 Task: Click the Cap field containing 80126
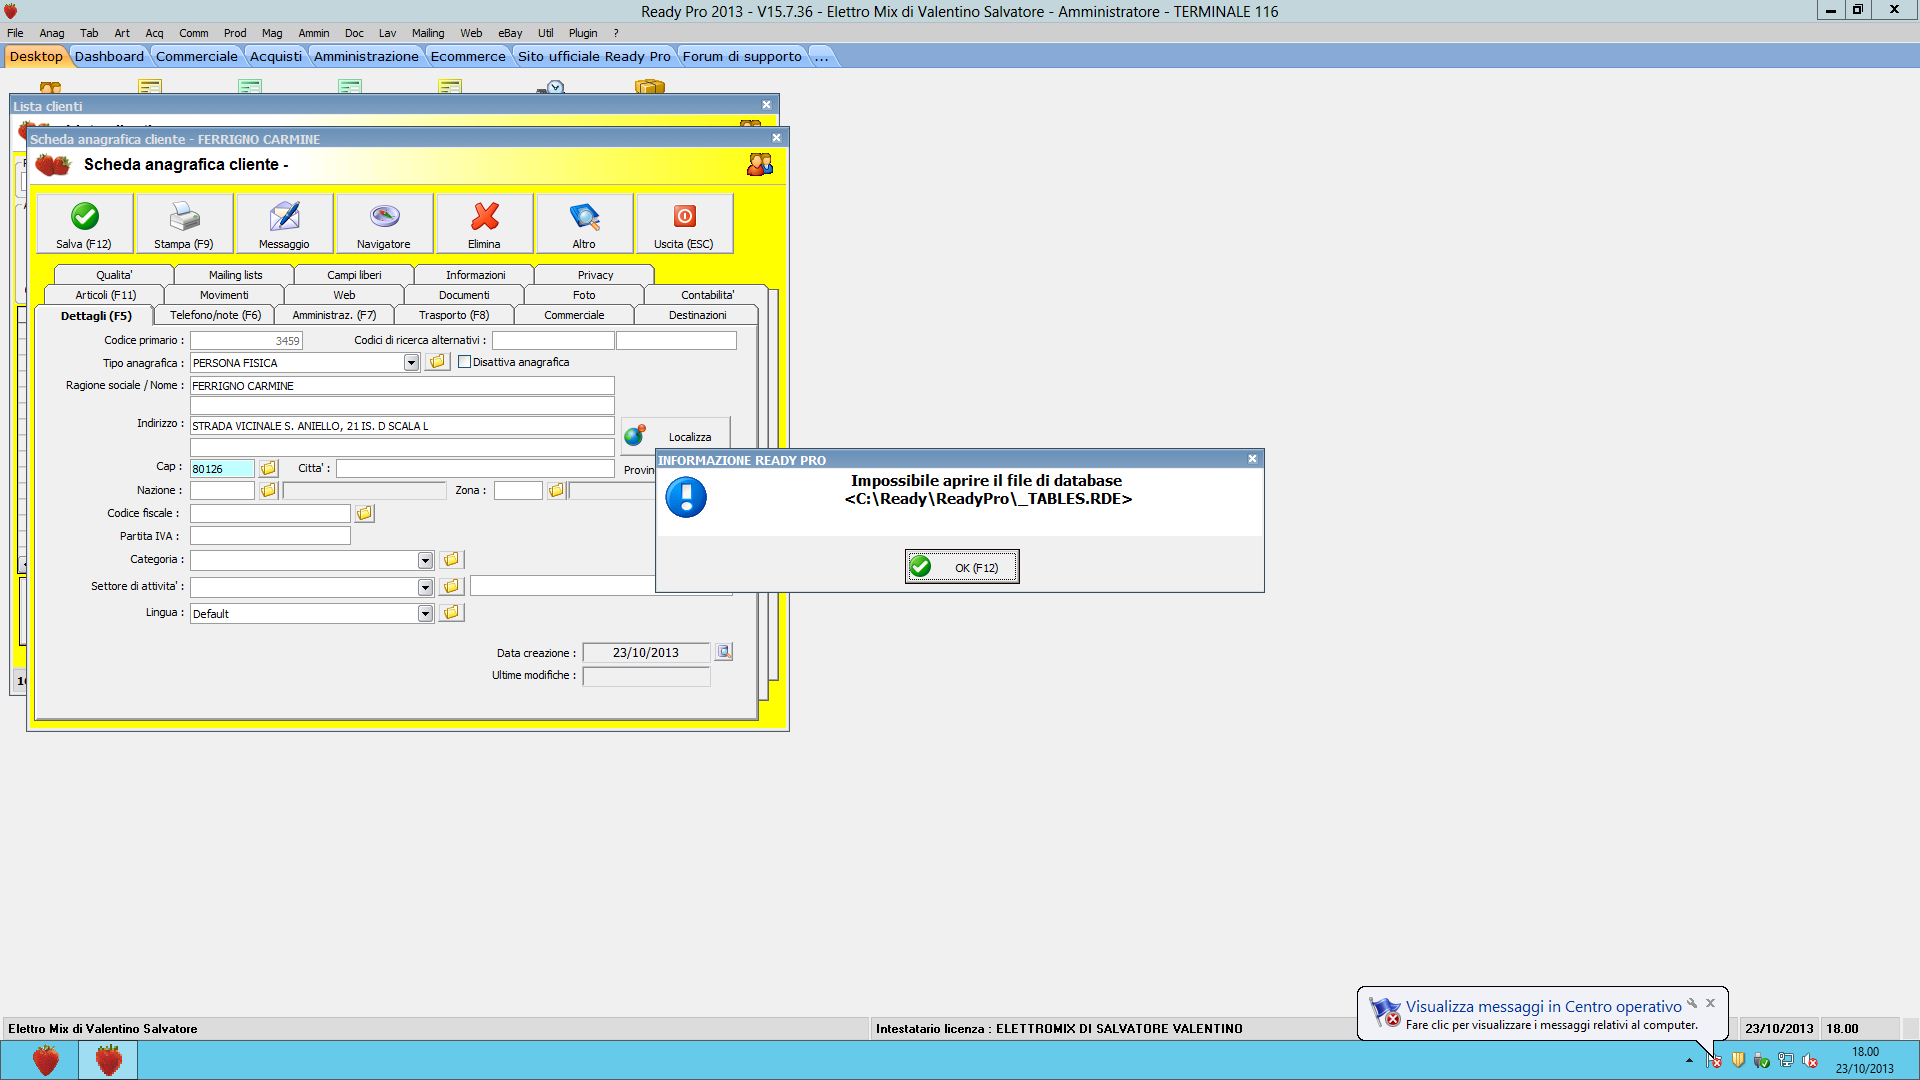pos(222,468)
